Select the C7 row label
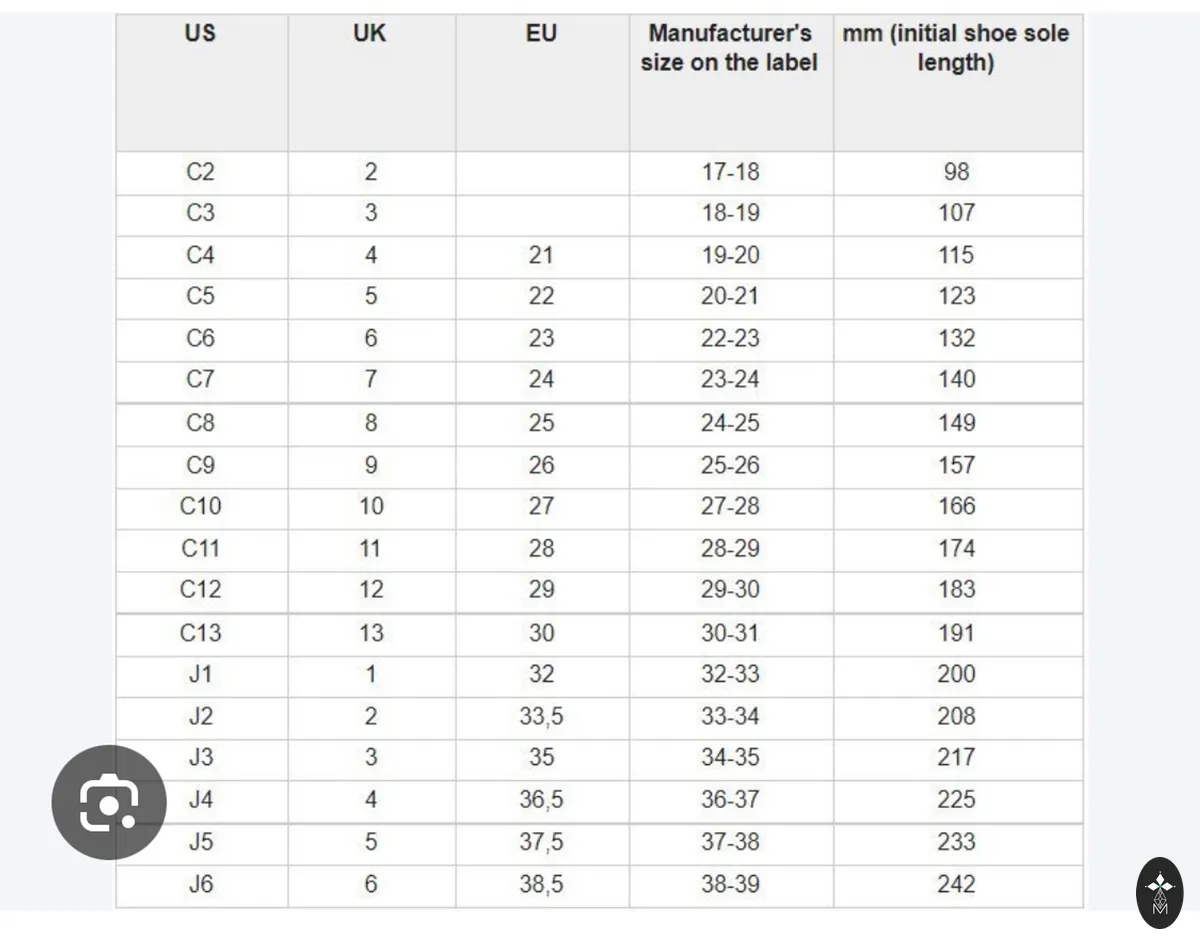Image resolution: width=1200 pixels, height=945 pixels. [x=202, y=381]
